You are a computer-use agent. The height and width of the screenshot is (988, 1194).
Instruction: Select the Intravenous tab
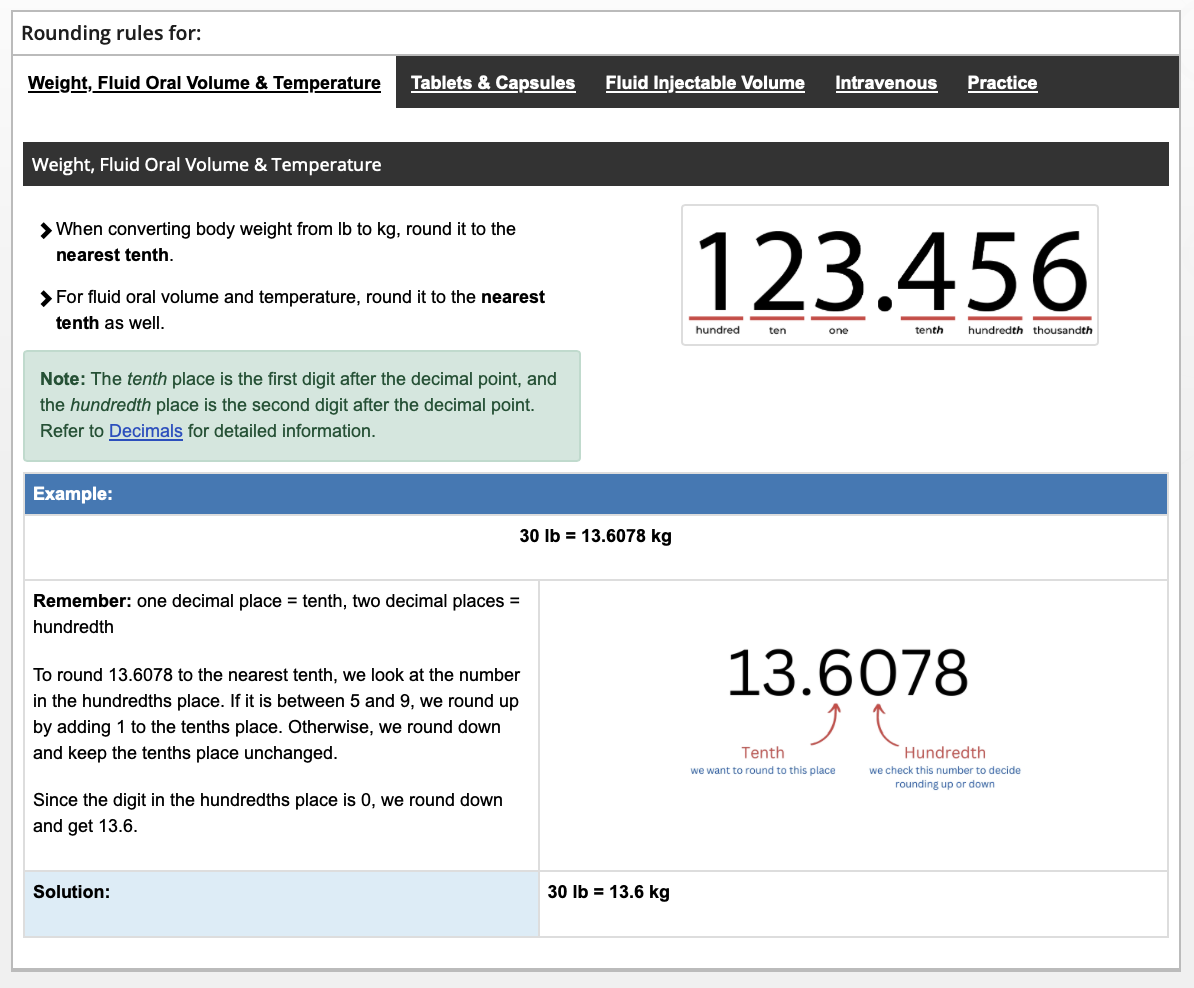(886, 82)
